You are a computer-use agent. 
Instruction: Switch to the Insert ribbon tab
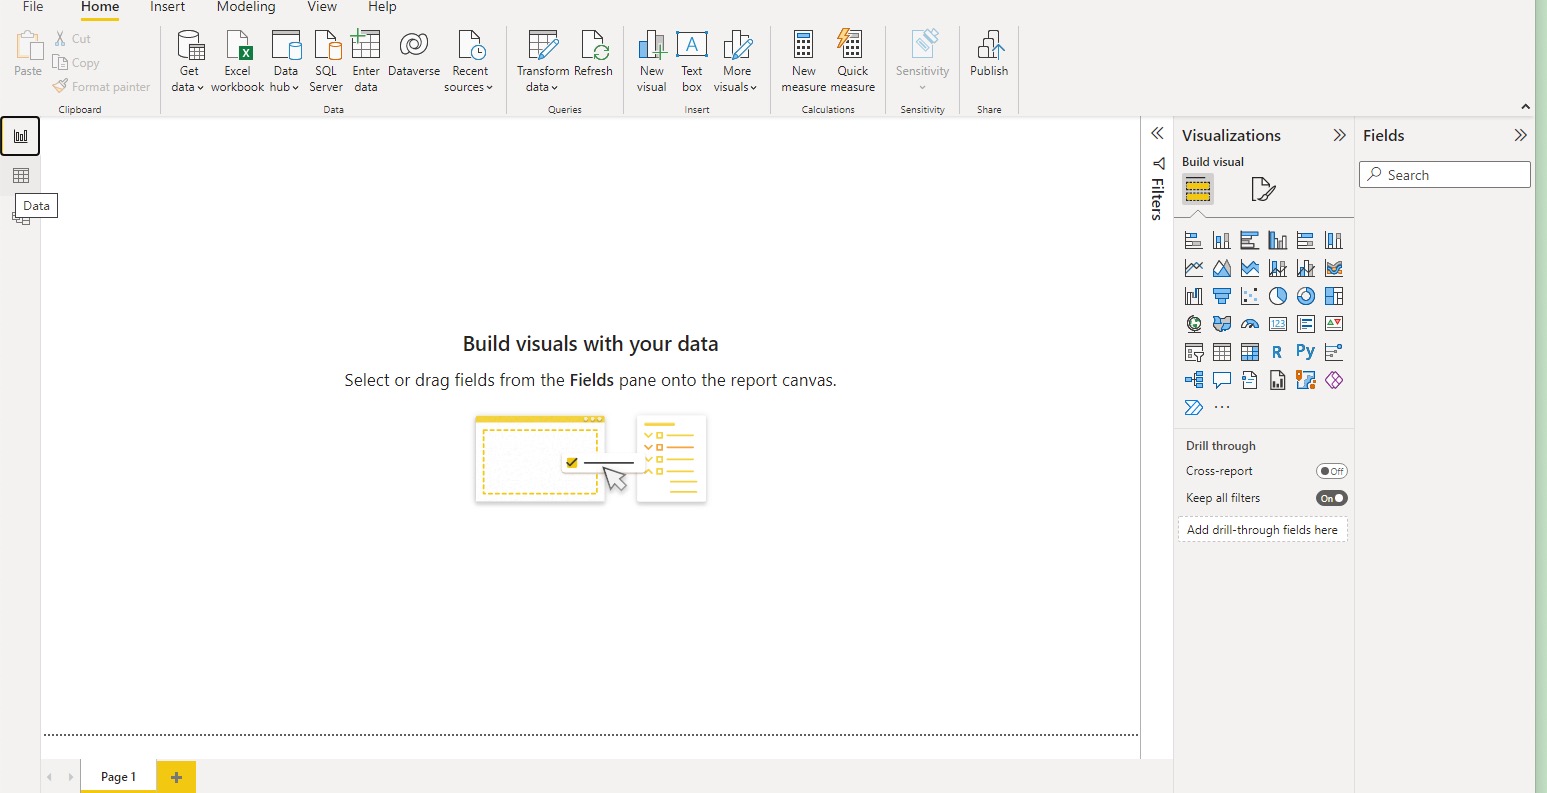tap(168, 7)
